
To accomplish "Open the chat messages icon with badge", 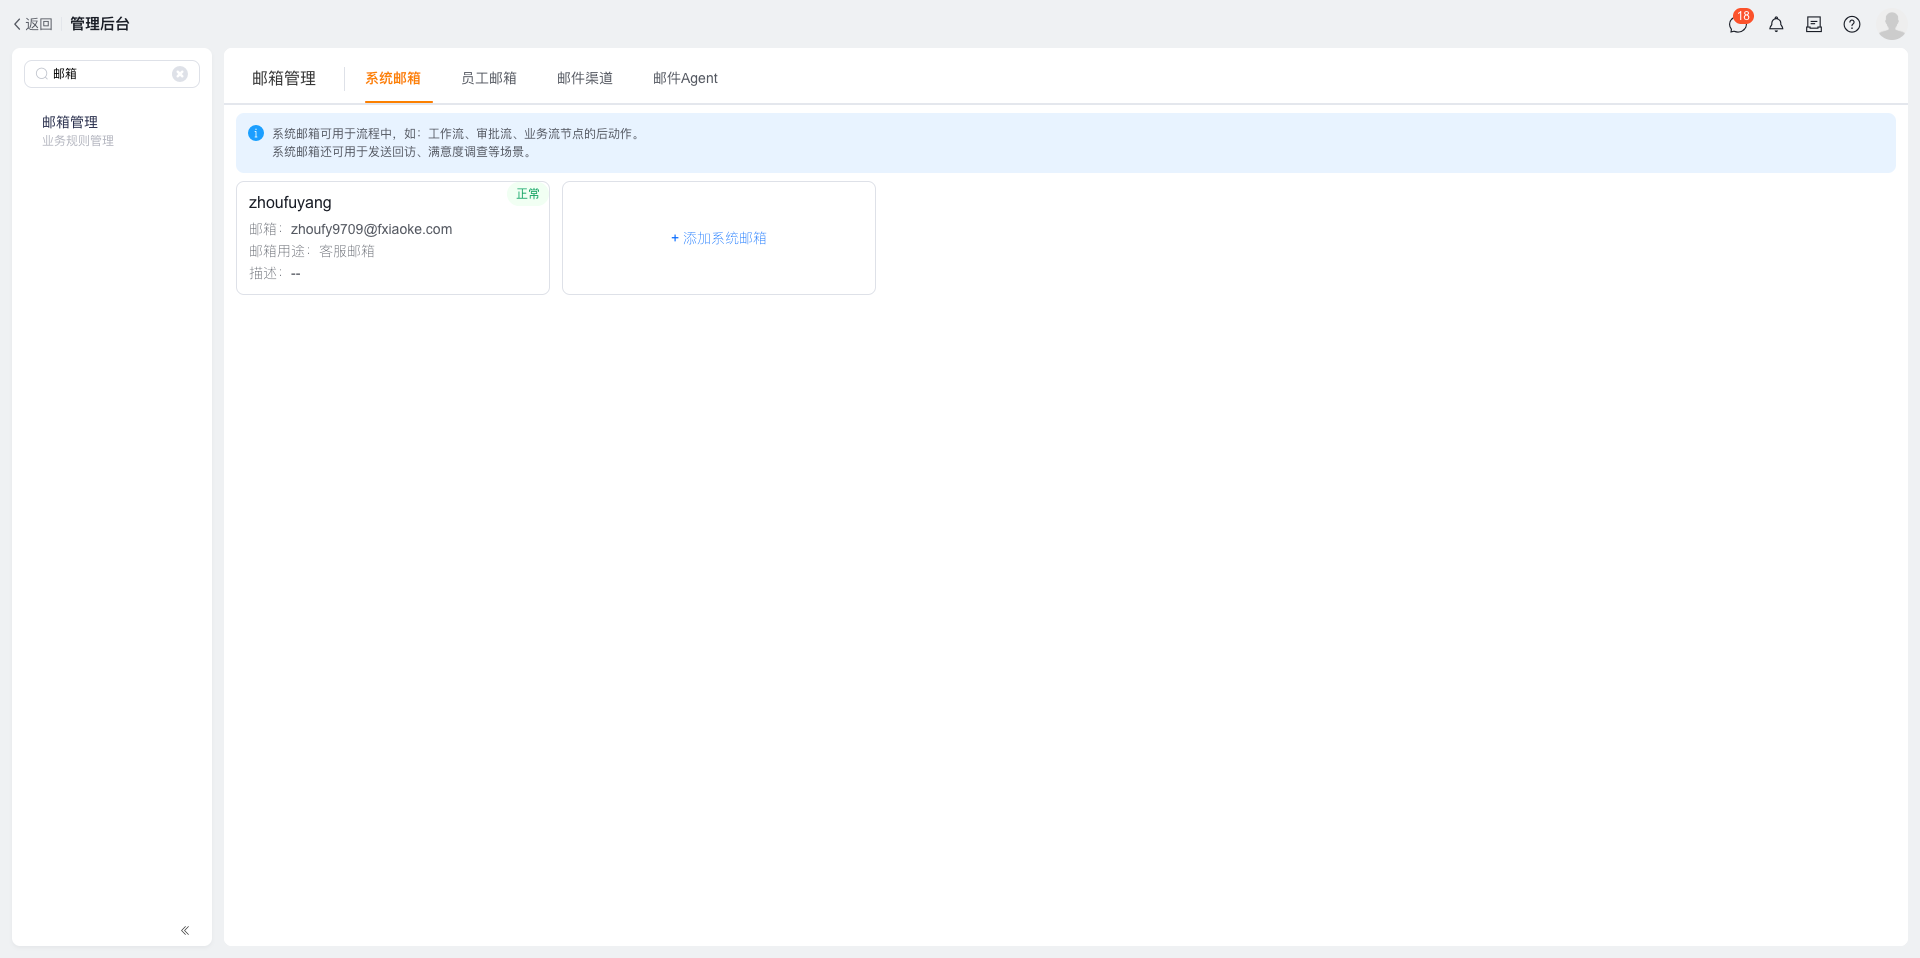I will coord(1738,24).
